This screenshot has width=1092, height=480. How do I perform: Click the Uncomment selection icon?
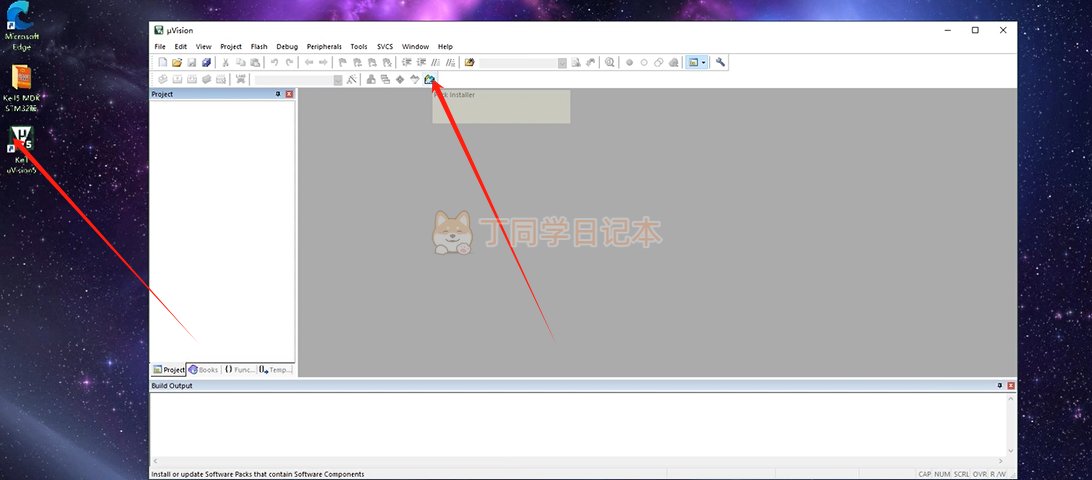click(450, 62)
